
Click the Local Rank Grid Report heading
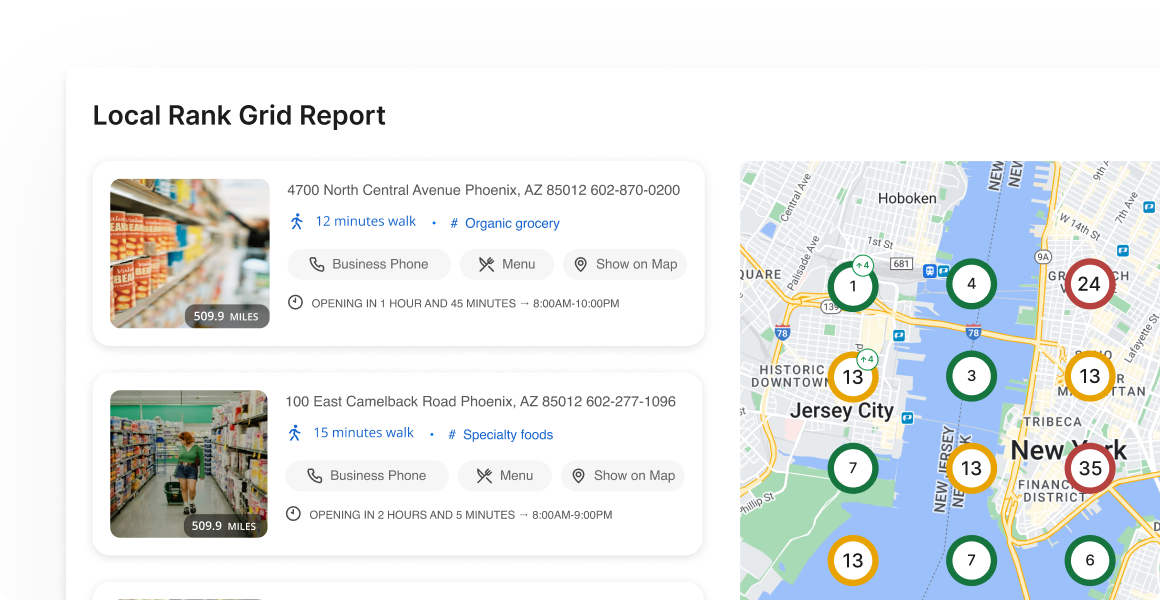coord(239,116)
